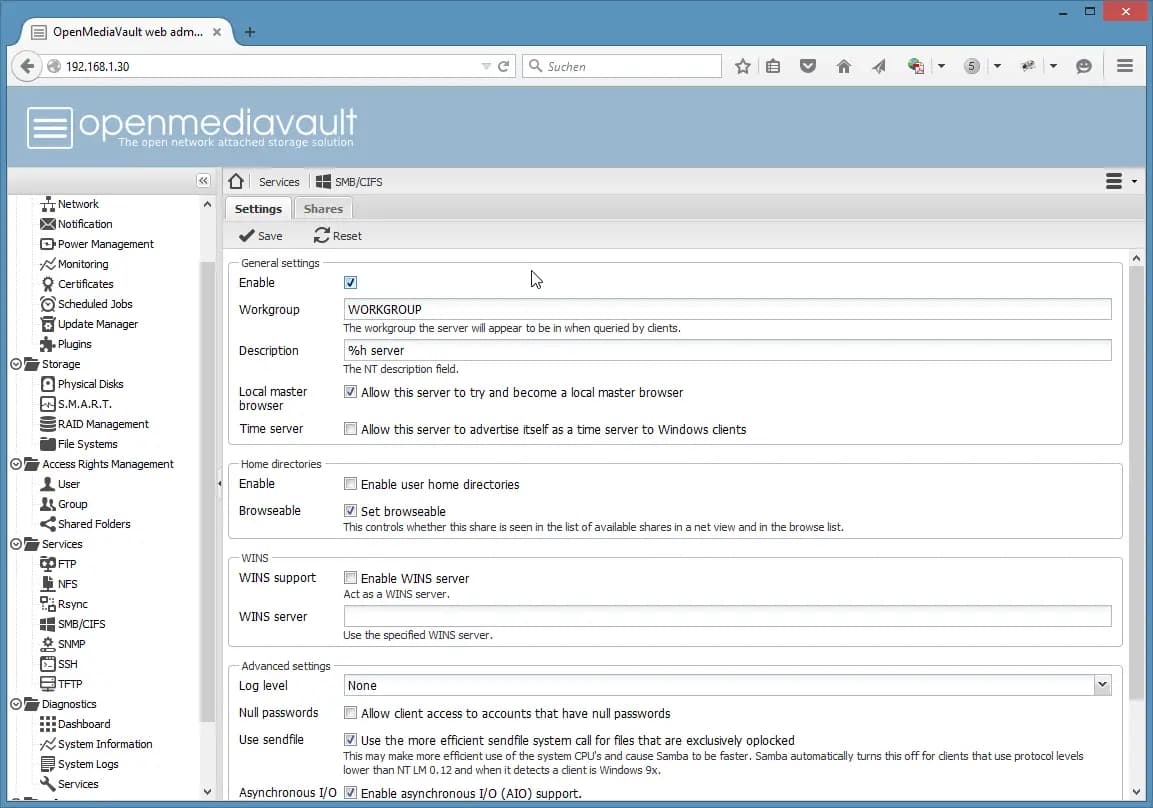Image resolution: width=1153 pixels, height=808 pixels.
Task: Enable Time server checkbox
Action: (x=350, y=429)
